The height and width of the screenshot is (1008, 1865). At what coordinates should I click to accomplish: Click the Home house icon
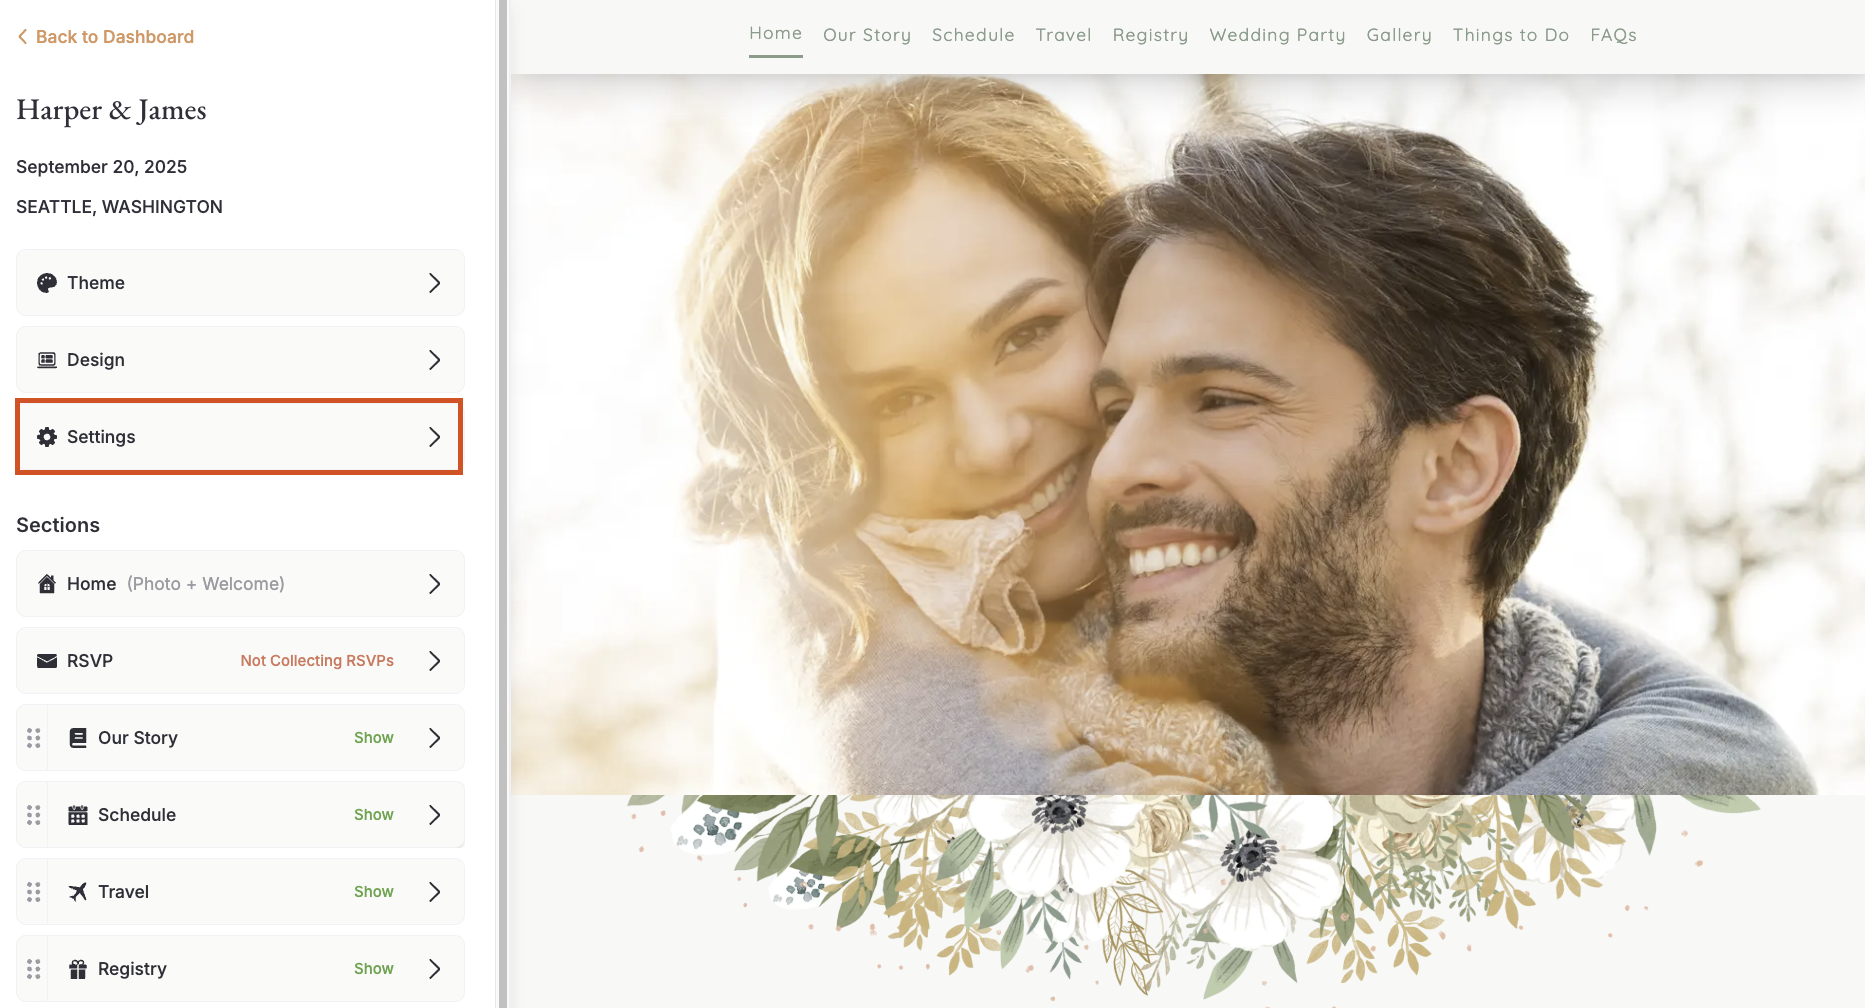click(x=47, y=584)
